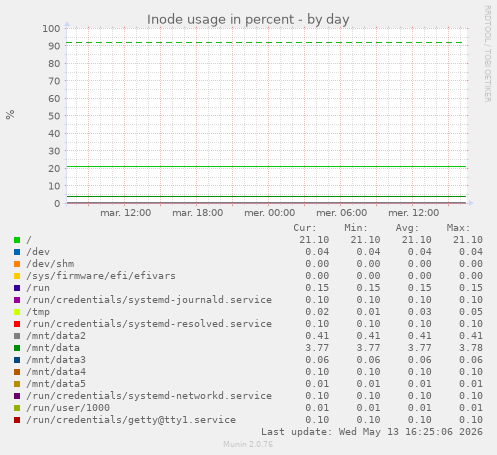Click the /dev/shm legend label
The width and height of the screenshot is (497, 455).
click(x=50, y=264)
